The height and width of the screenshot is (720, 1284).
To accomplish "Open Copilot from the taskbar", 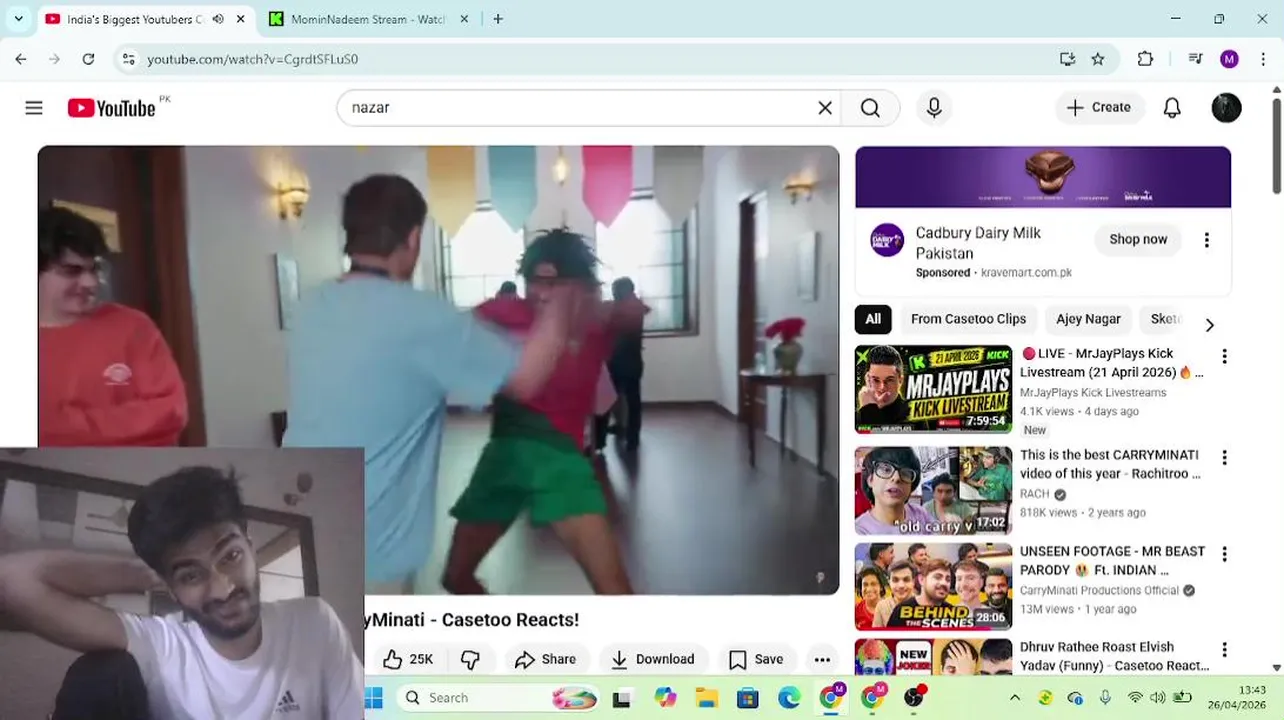I will [665, 698].
